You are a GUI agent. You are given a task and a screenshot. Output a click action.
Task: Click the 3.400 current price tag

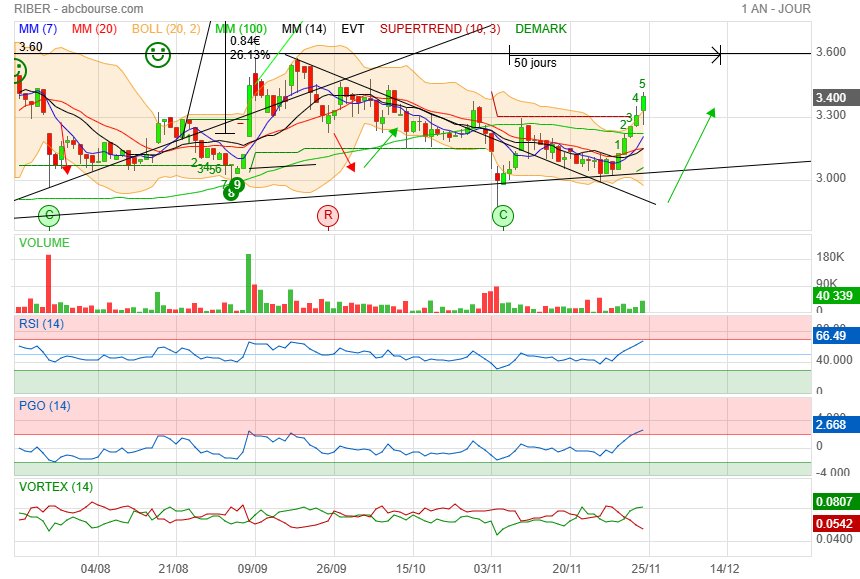click(x=831, y=98)
